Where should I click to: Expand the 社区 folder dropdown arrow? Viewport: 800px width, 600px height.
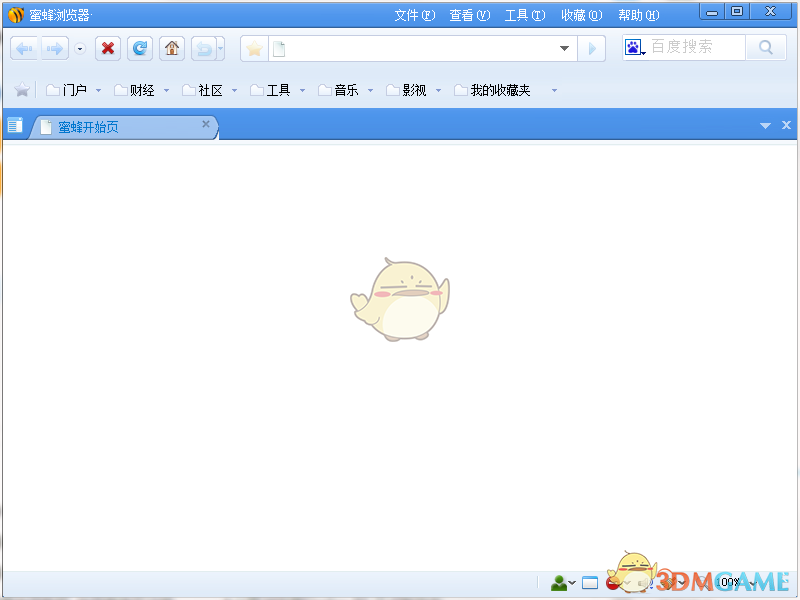click(235, 91)
